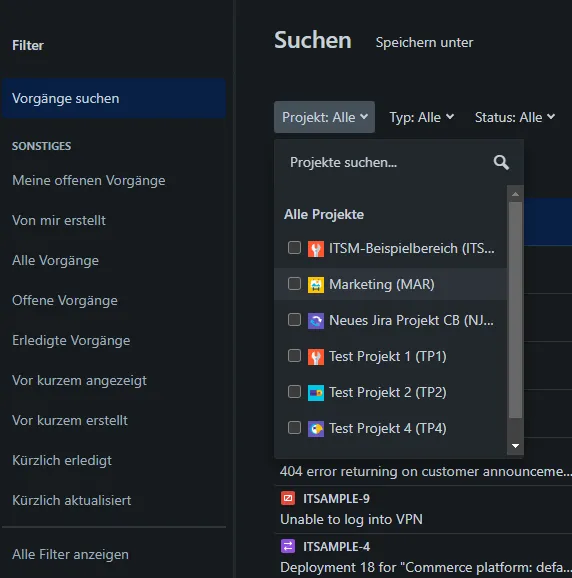Open the Typ: Alle dropdown
Image resolution: width=572 pixels, height=578 pixels.
422,117
